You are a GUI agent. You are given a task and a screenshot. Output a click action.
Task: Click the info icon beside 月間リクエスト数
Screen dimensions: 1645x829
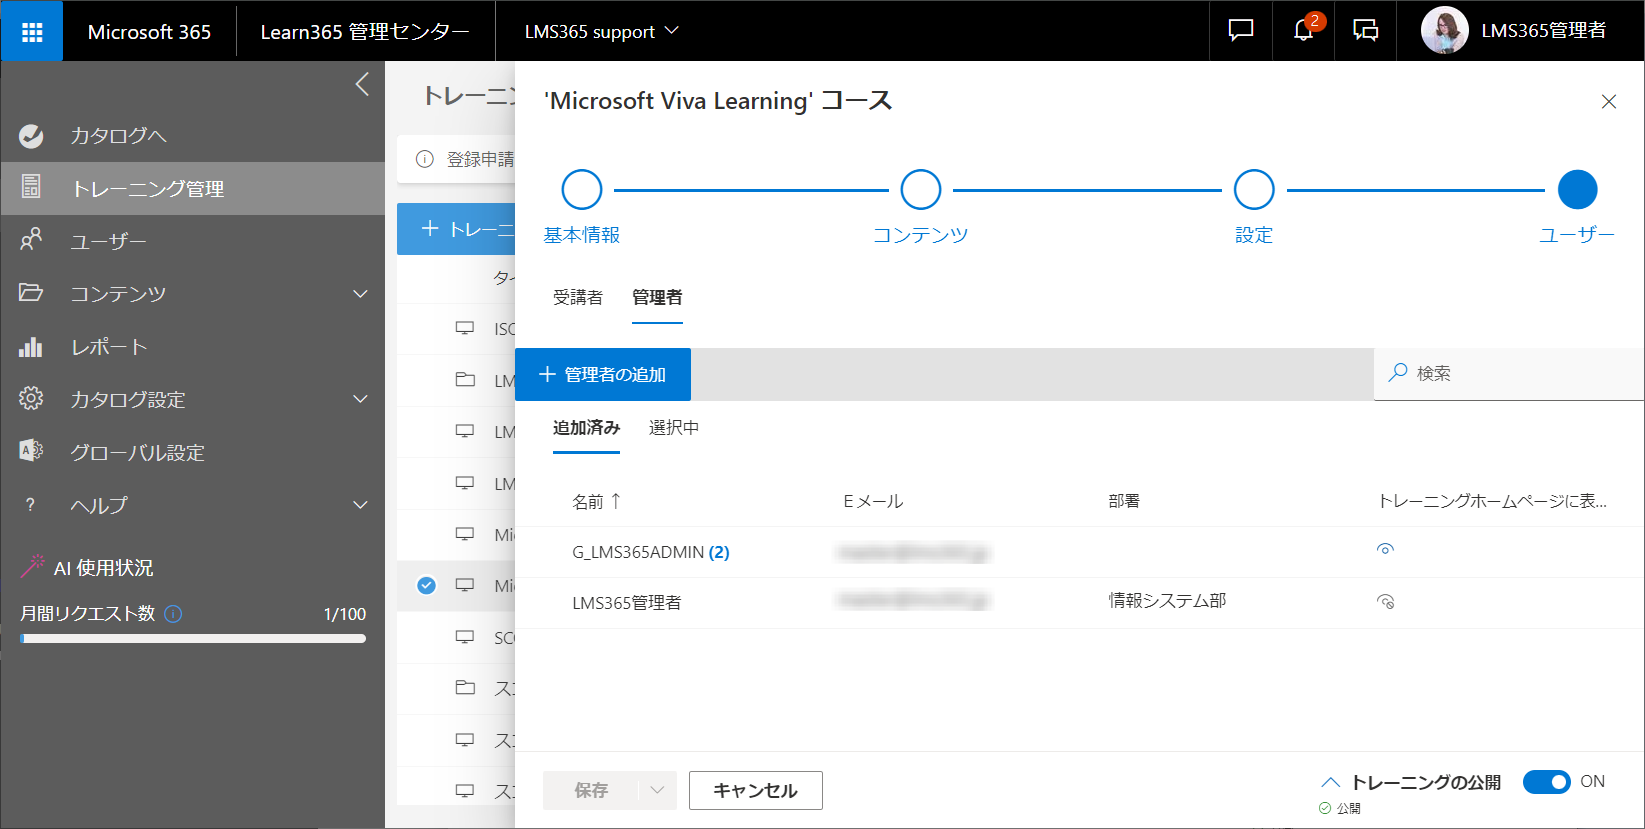click(x=173, y=614)
